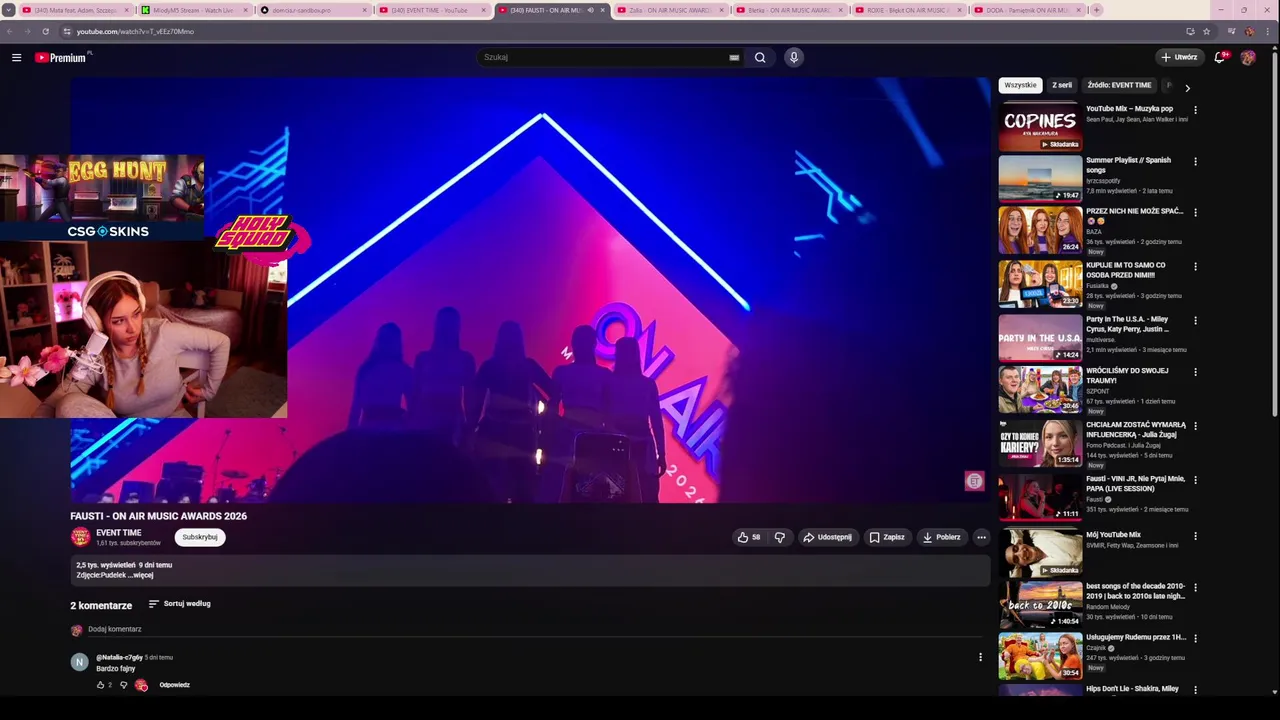Open the Party In The U.S.A. thumbnail

[1040, 338]
